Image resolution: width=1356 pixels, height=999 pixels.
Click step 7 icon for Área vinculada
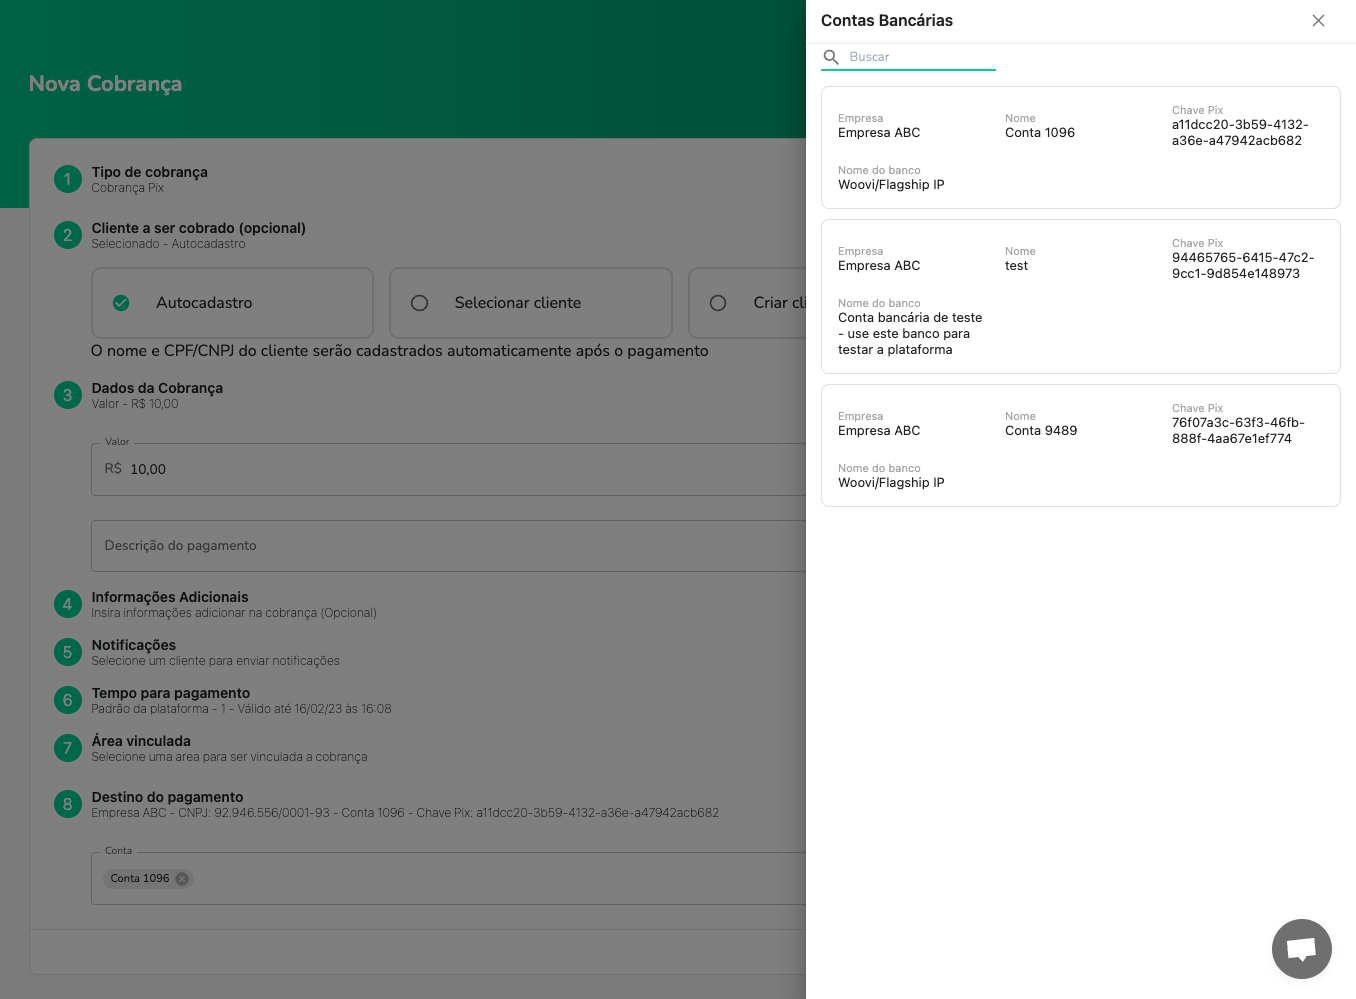(67, 748)
